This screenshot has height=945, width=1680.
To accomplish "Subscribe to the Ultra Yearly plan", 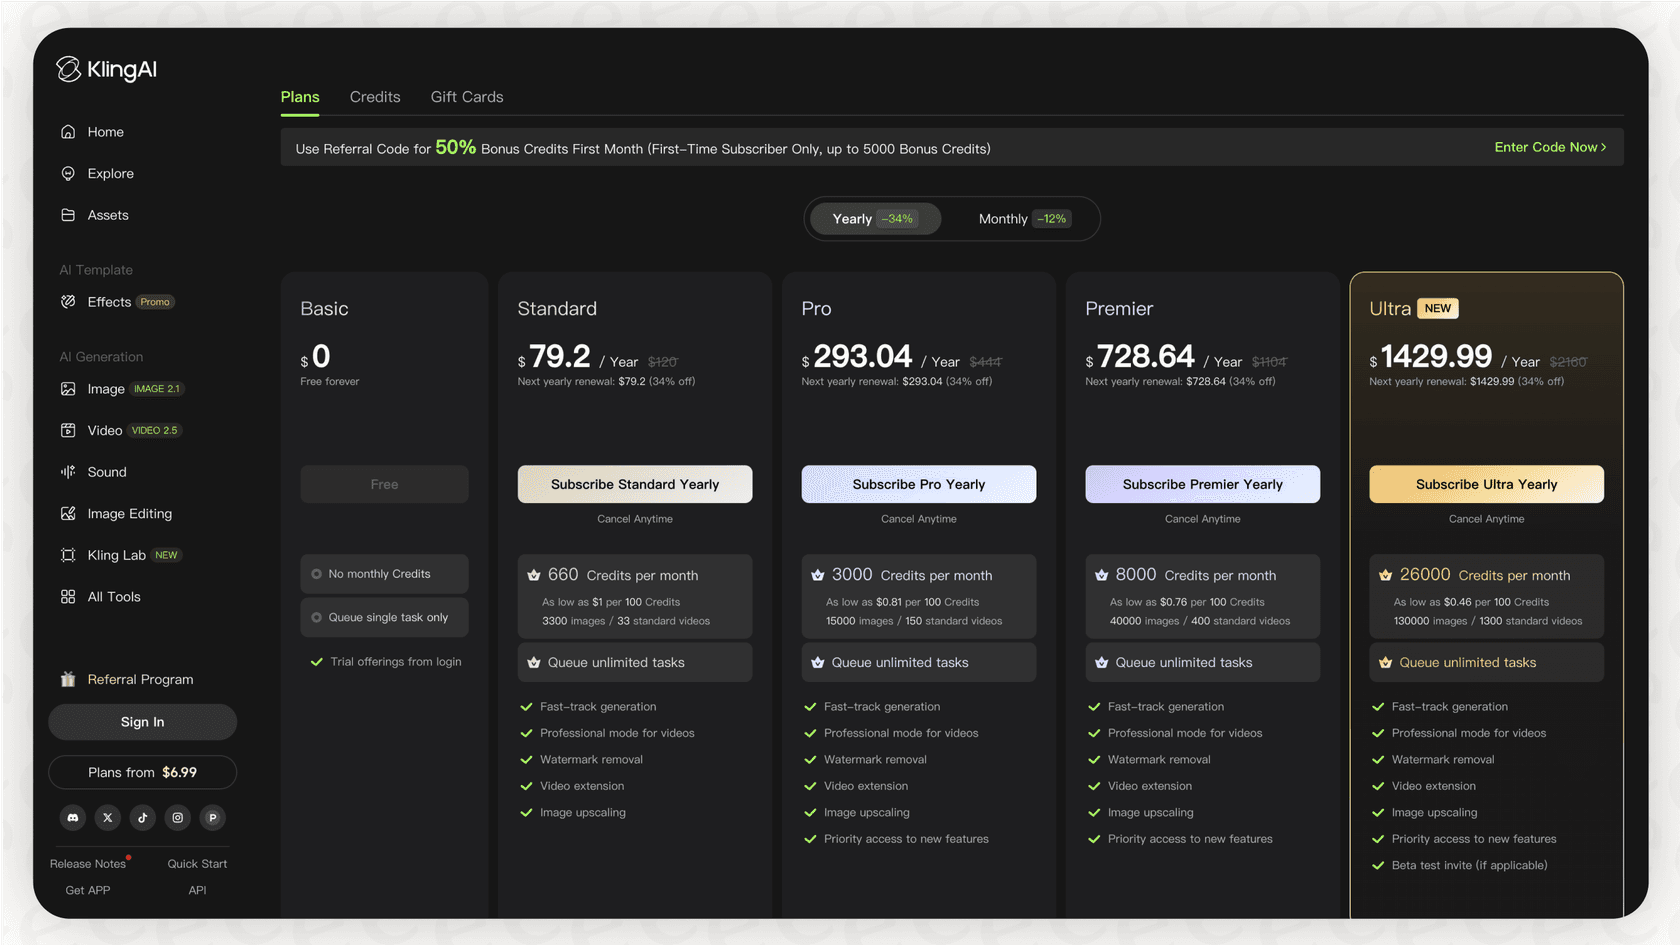I will pyautogui.click(x=1486, y=484).
